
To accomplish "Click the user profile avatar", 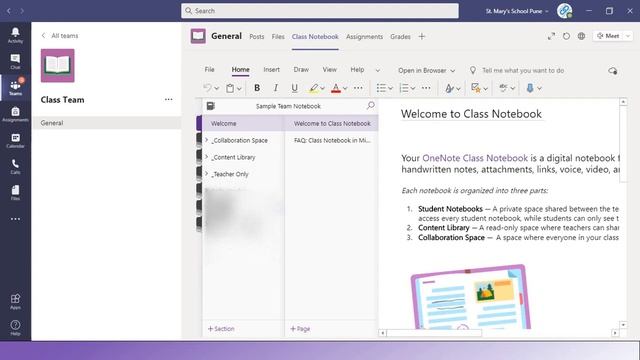I will click(564, 11).
